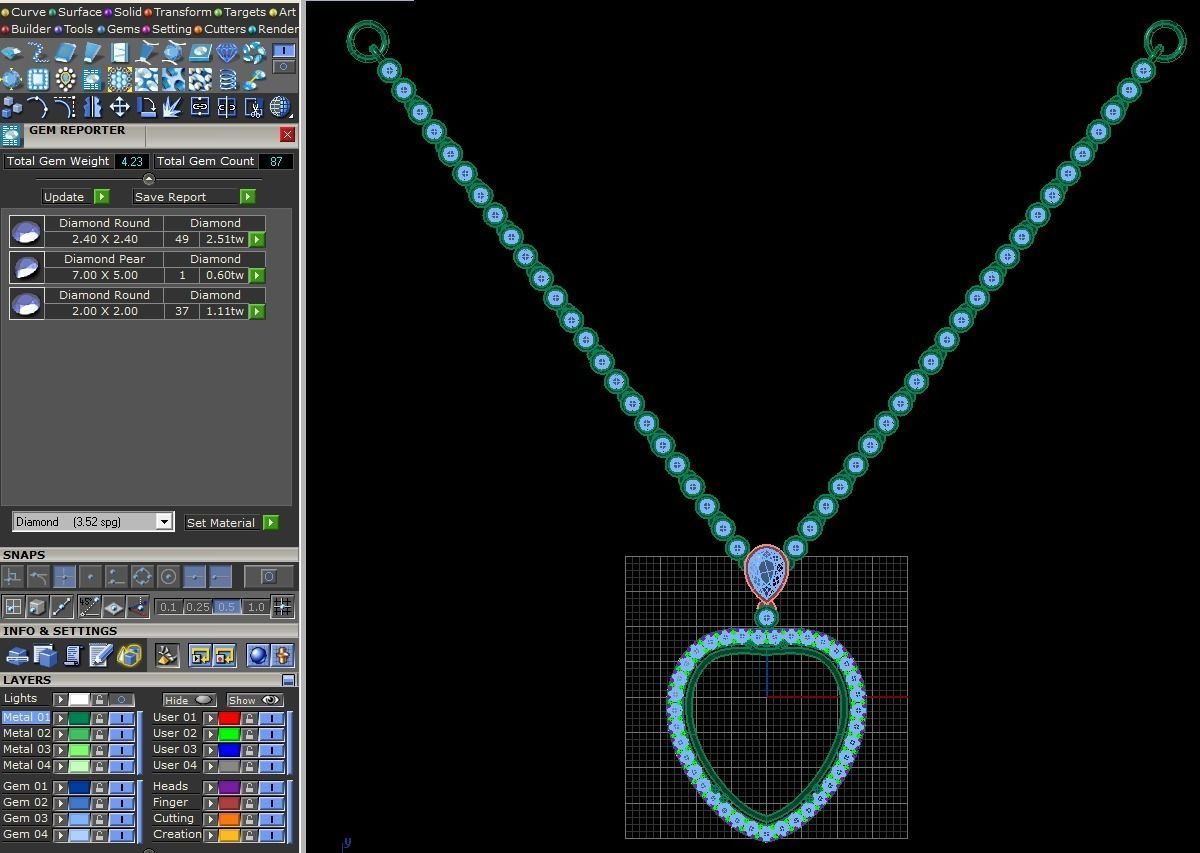Click the notepad with pencil icon
Screen dimensions: 1200x853
tap(100, 656)
